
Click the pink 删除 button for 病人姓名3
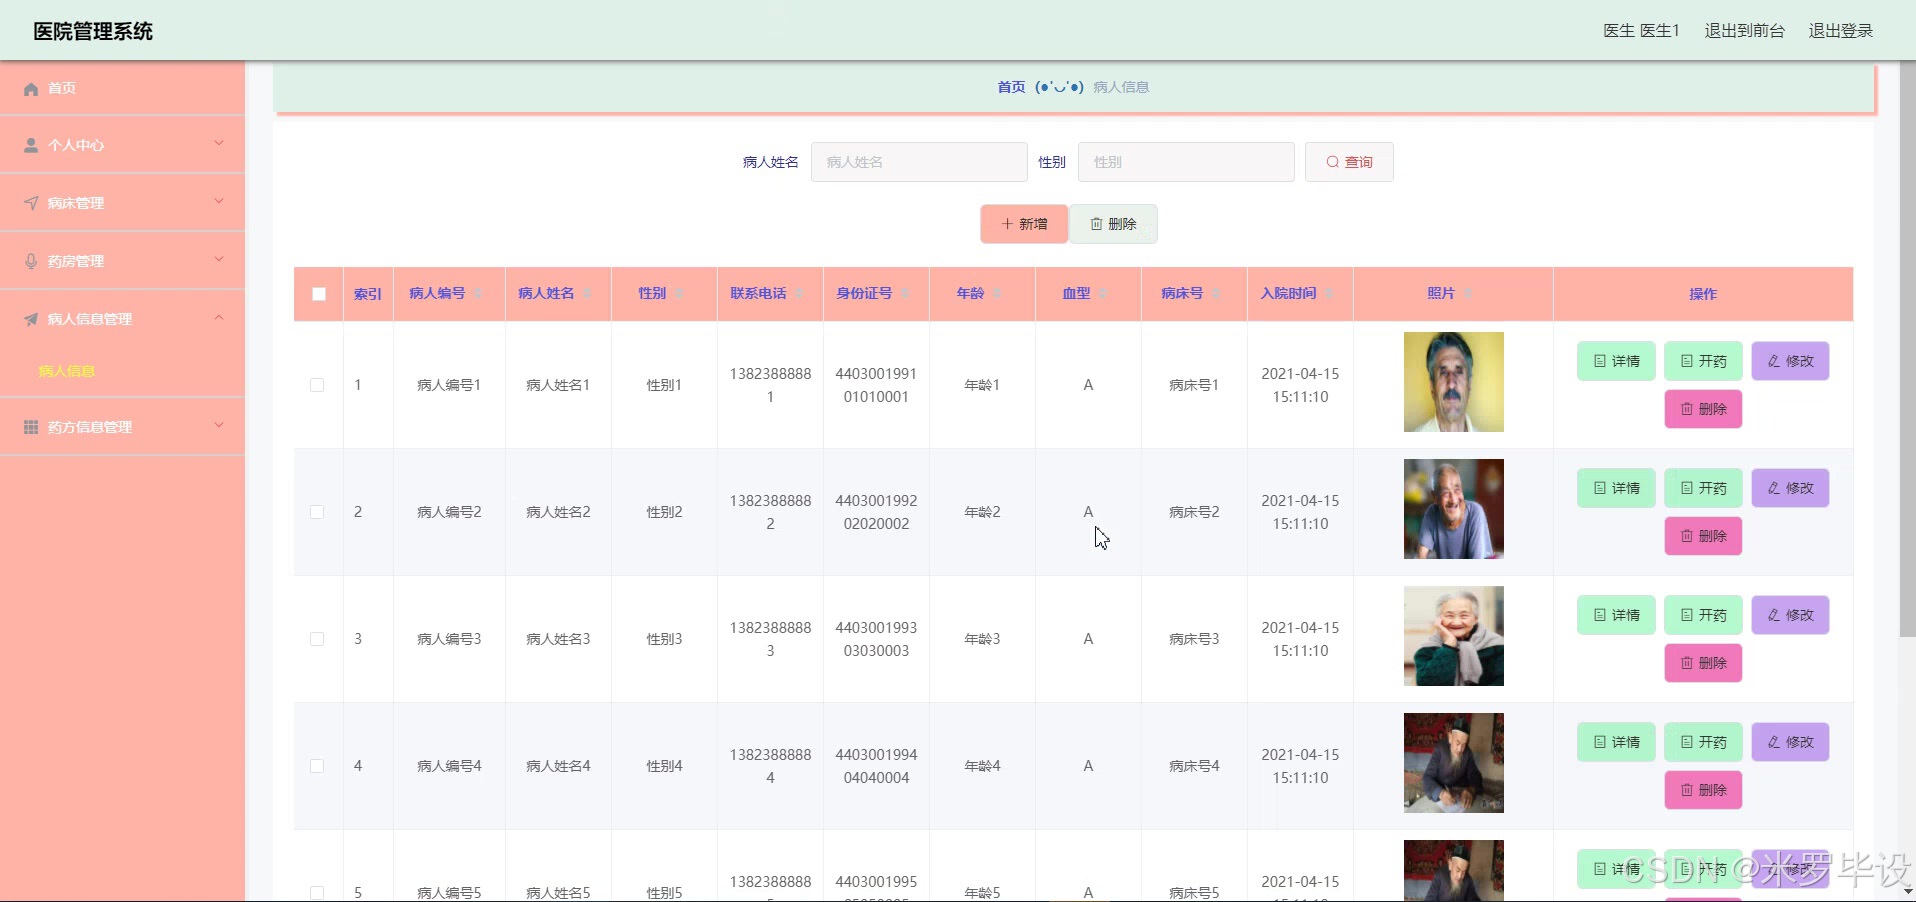pos(1703,663)
